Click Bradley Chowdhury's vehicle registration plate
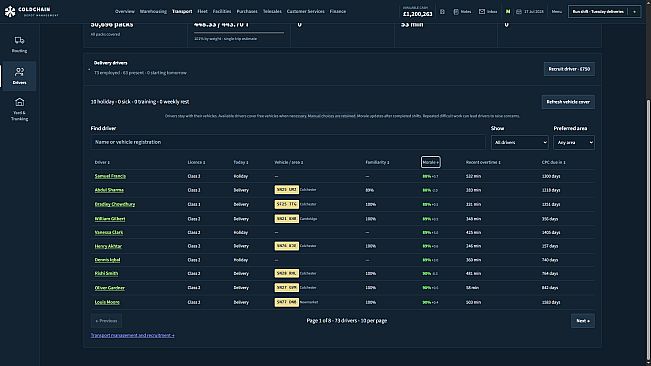The image size is (651, 366). click(x=286, y=204)
